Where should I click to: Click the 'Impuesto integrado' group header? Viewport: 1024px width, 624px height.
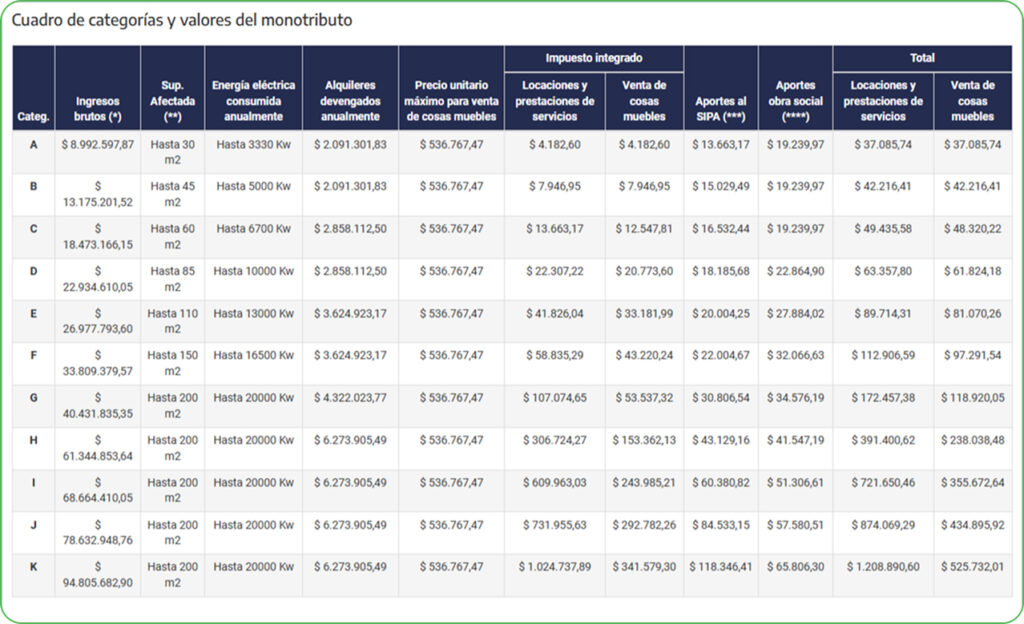(x=594, y=59)
